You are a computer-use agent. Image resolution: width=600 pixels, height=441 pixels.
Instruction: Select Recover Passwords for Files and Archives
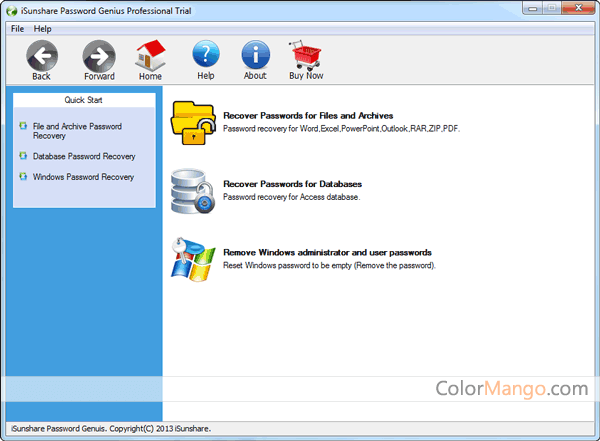coord(308,116)
